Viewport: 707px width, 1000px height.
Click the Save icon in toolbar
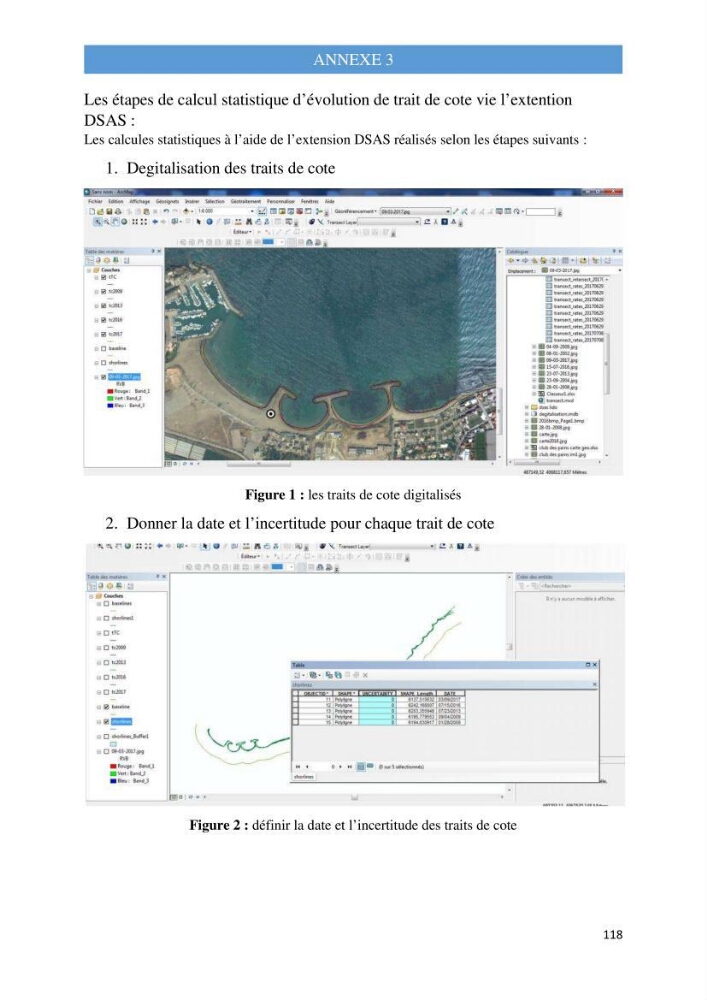(x=109, y=211)
